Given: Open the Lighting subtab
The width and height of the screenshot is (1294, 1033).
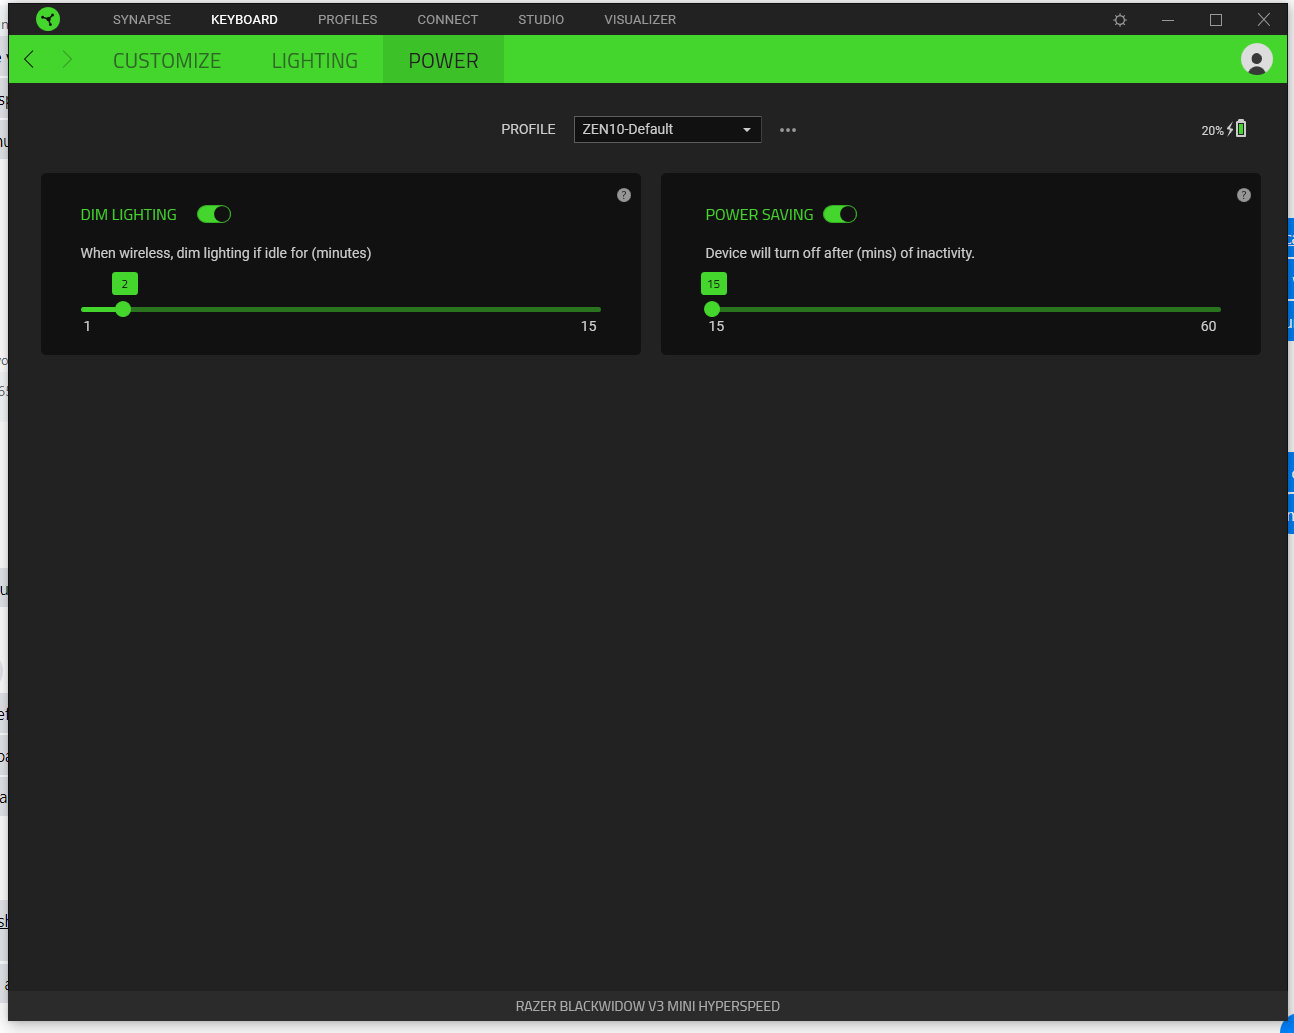Looking at the screenshot, I should 315,60.
